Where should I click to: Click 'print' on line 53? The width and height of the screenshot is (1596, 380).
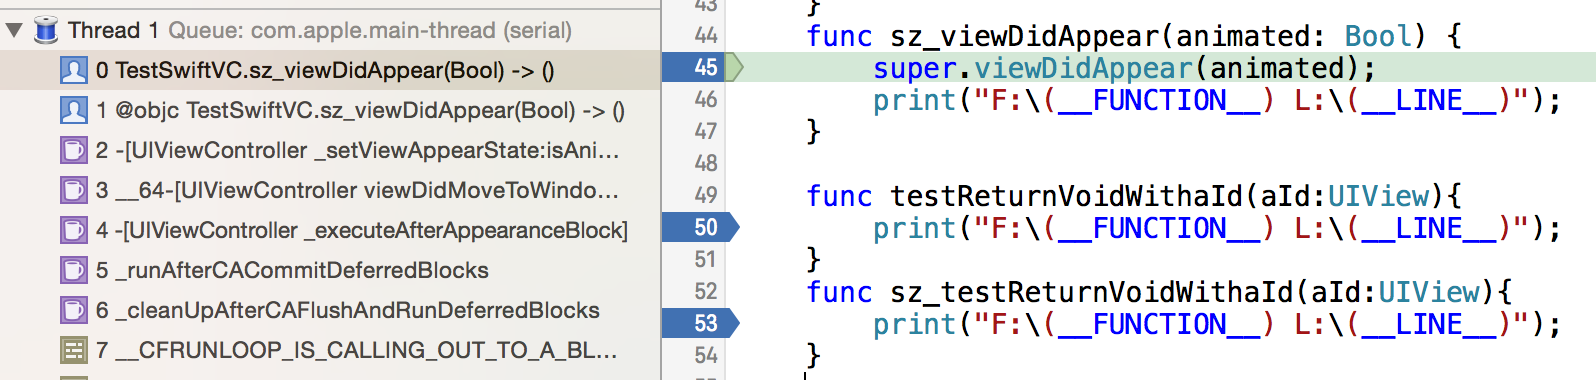click(915, 325)
